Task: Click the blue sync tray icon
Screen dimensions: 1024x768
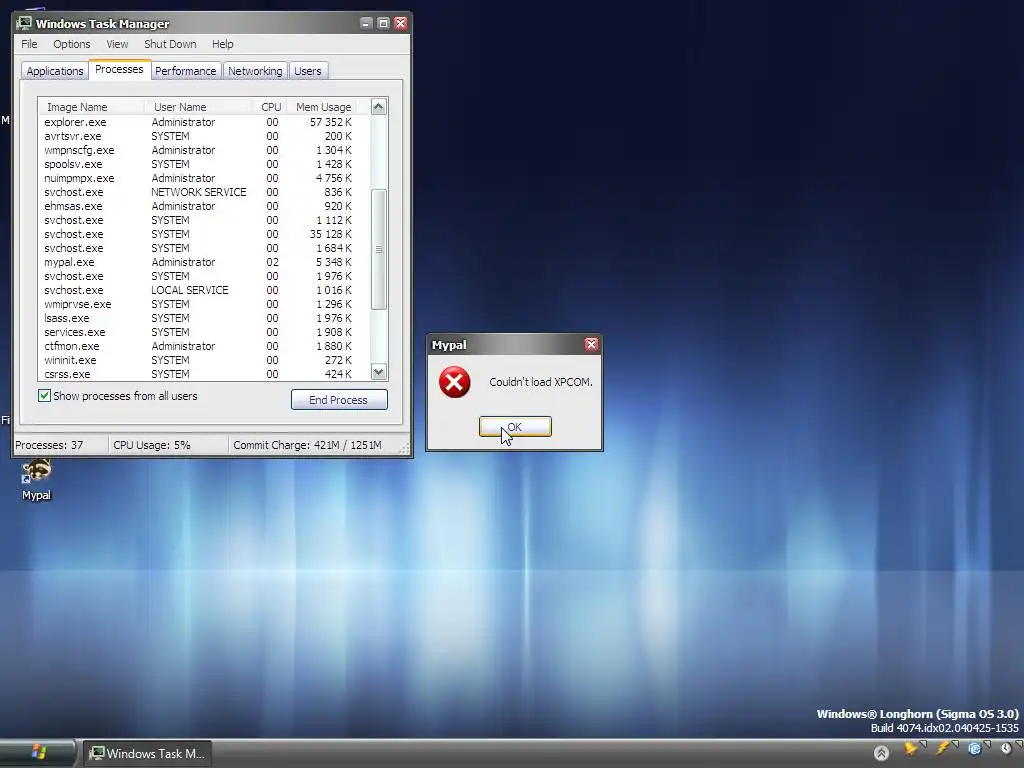Action: (x=974, y=748)
